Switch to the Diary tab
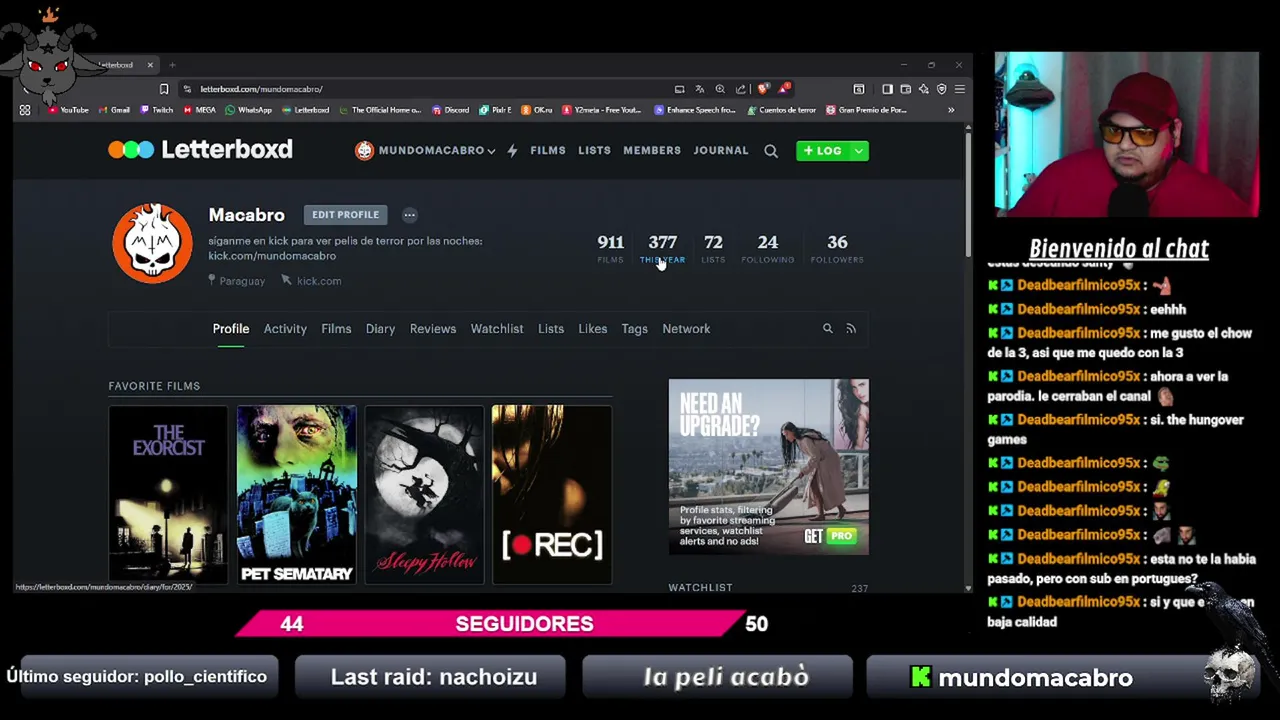Viewport: 1280px width, 720px height. 380,328
